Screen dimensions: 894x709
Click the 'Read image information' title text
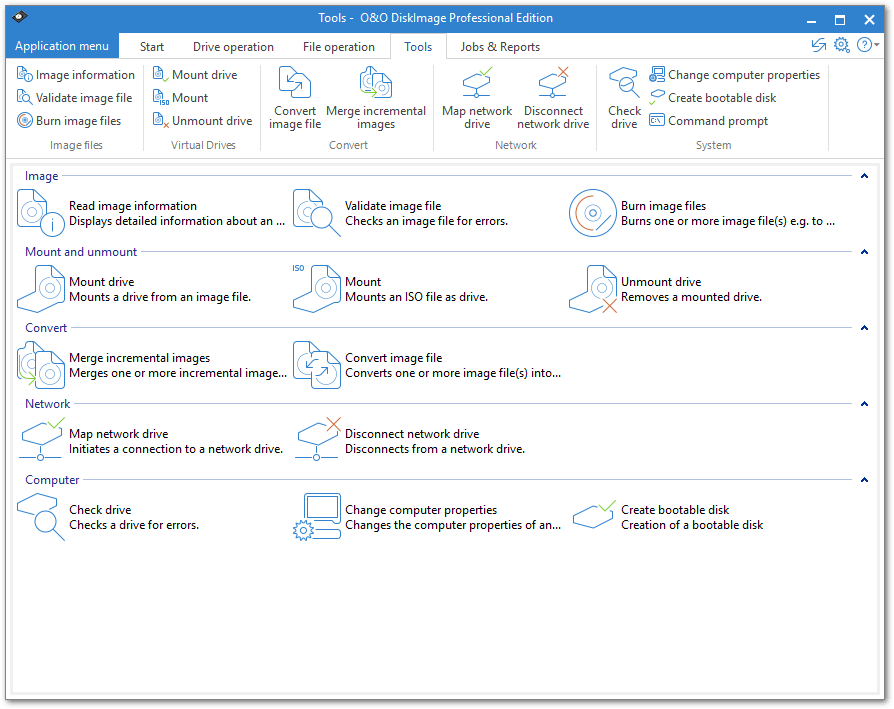[133, 206]
